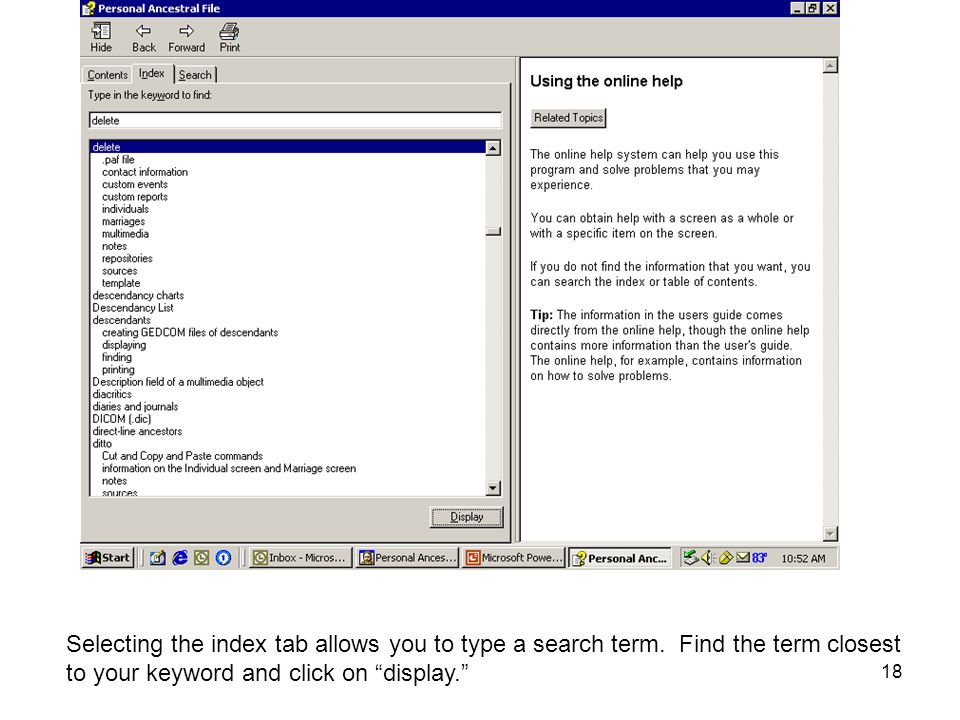Viewport: 960px width, 720px height.
Task: Click the first quick launch desktop icon
Action: click(x=158, y=558)
